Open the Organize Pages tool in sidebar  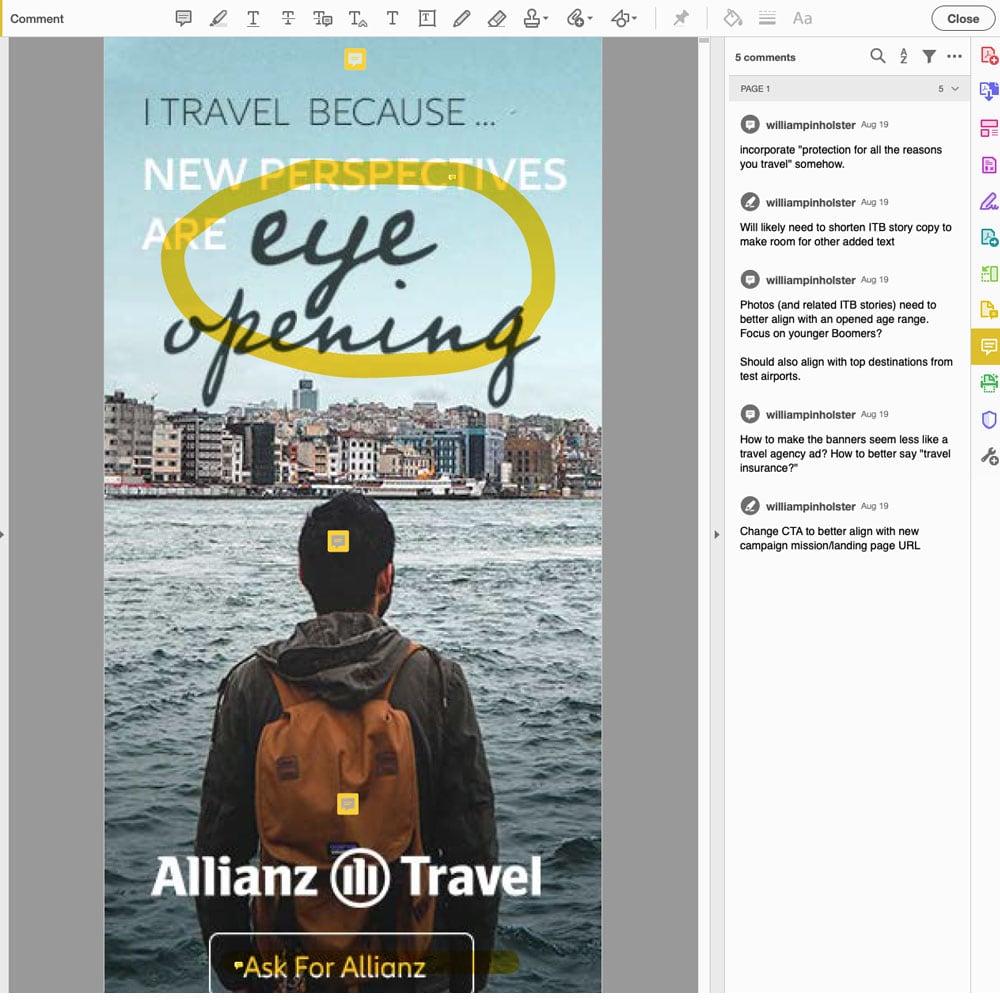989,128
